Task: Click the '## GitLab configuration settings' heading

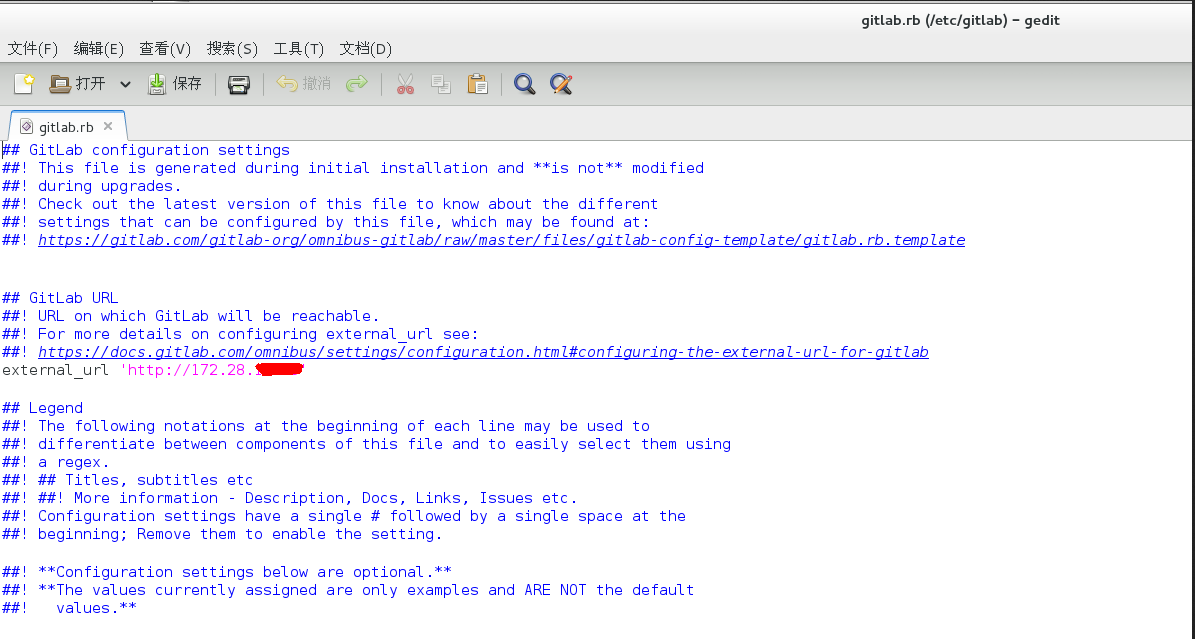Action: point(146,150)
